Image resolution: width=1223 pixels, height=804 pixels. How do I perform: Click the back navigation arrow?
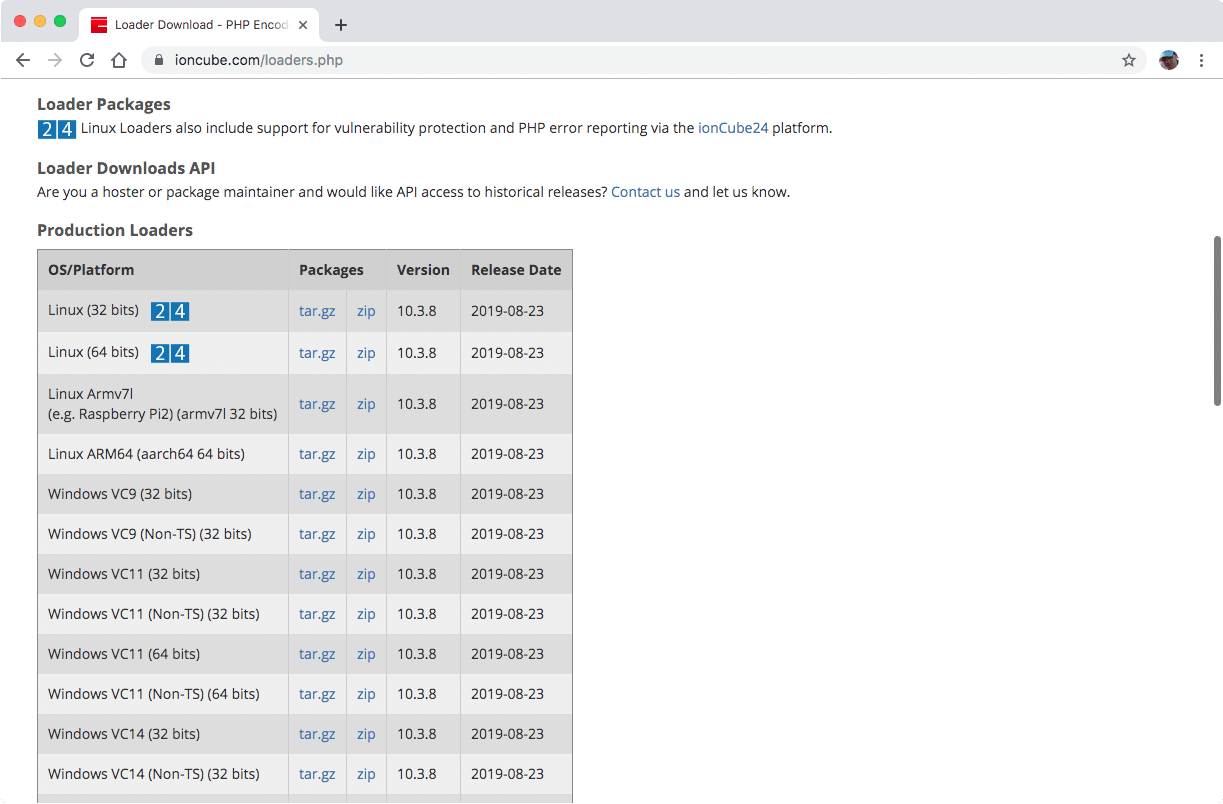click(x=23, y=60)
